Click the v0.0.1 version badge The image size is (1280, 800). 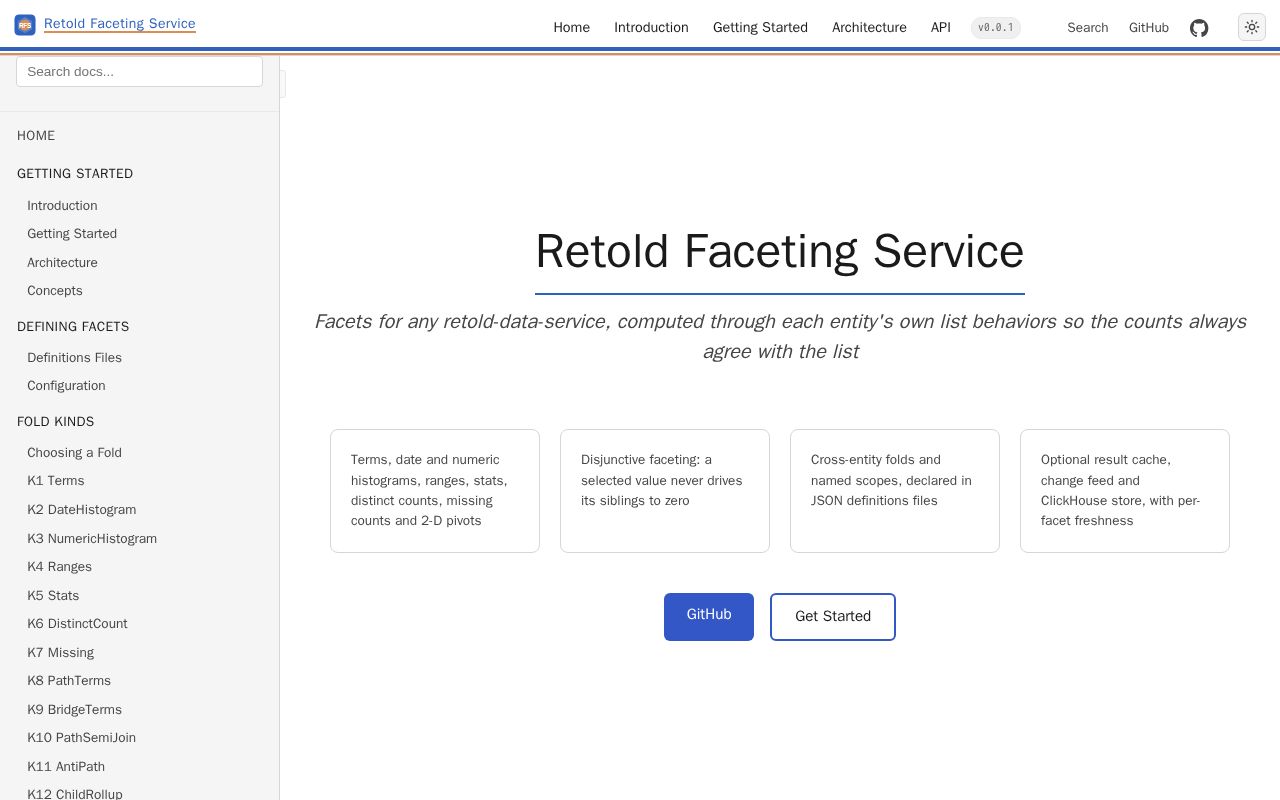996,28
